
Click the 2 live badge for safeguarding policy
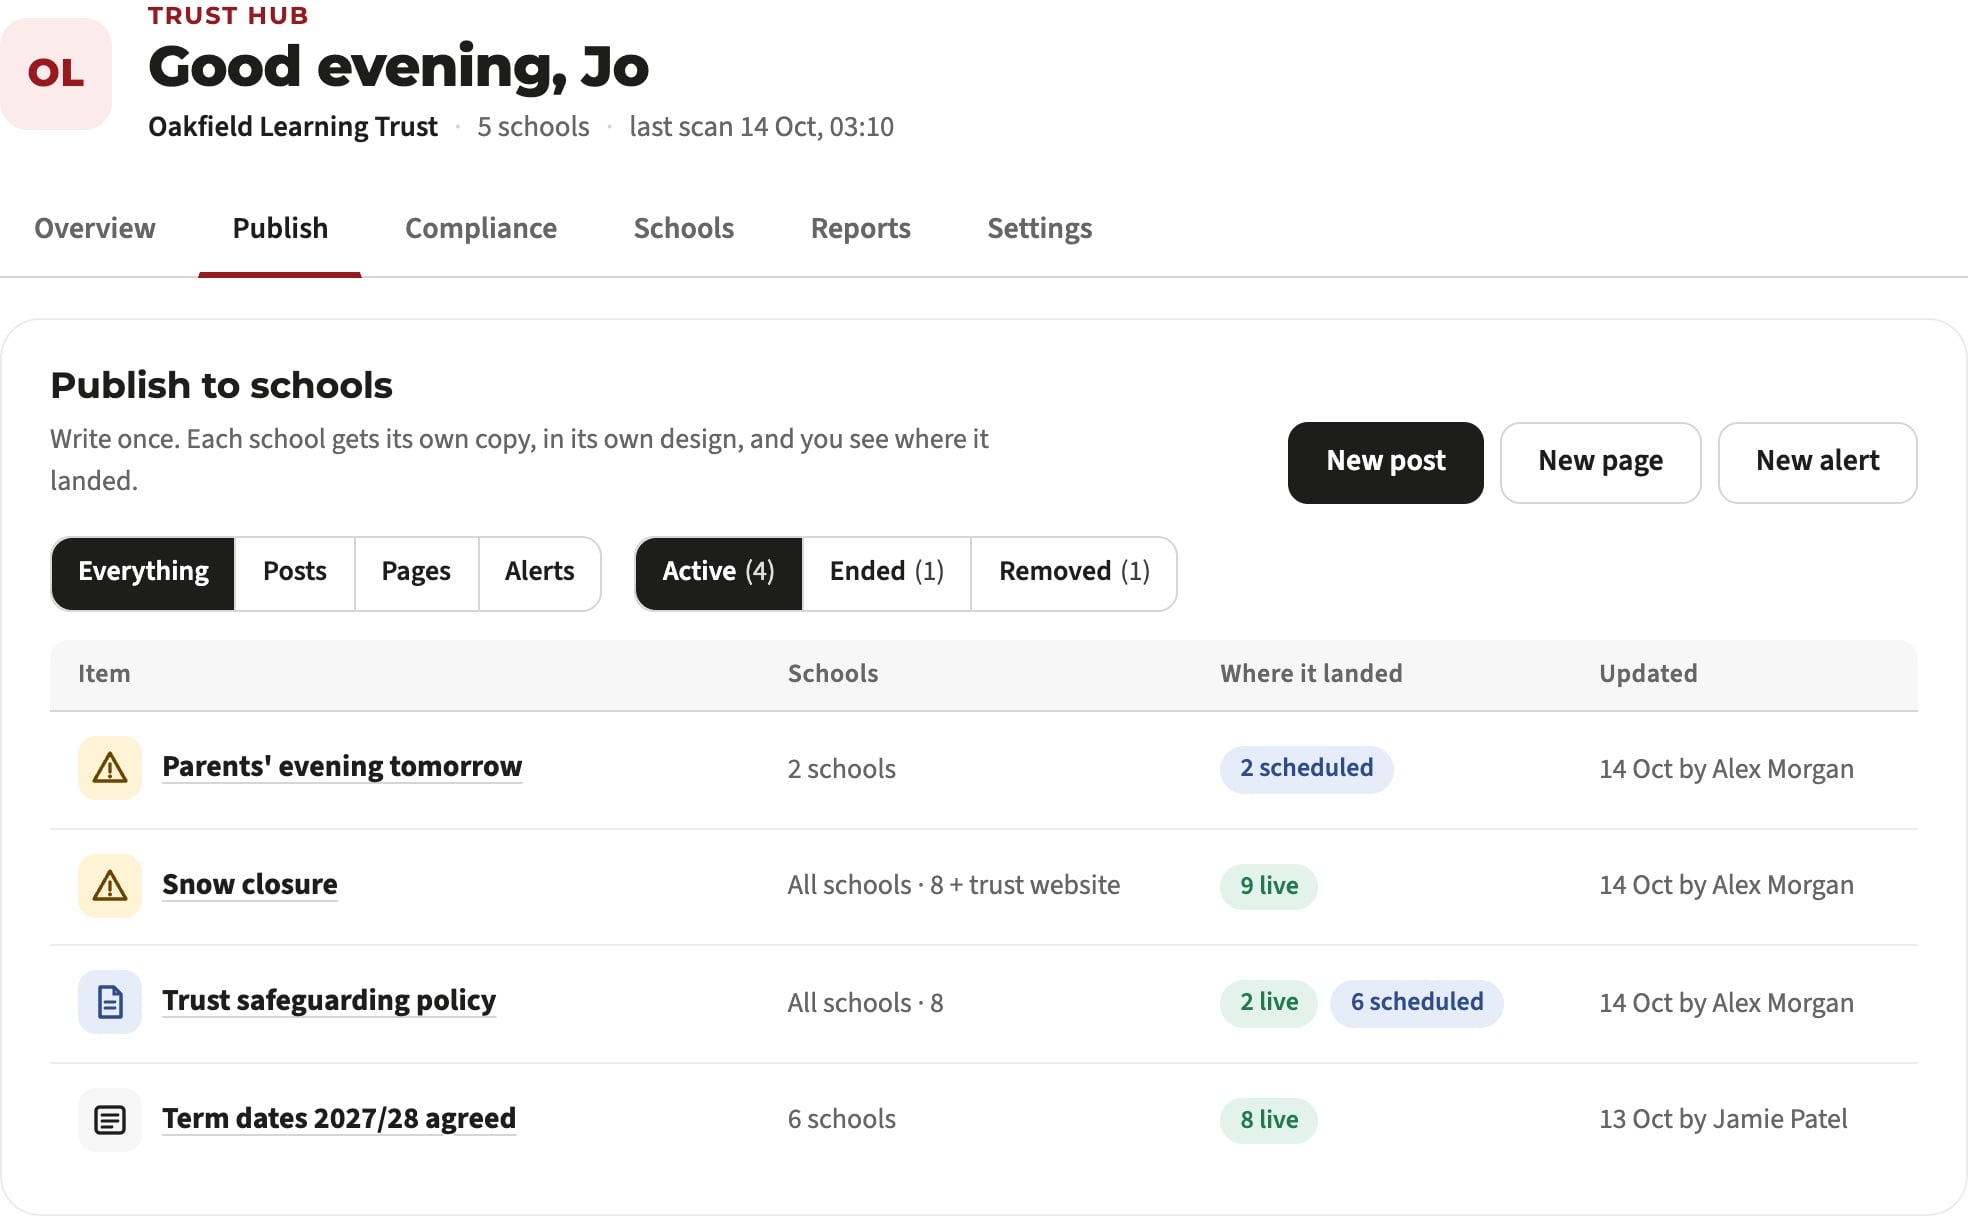click(x=1269, y=1003)
